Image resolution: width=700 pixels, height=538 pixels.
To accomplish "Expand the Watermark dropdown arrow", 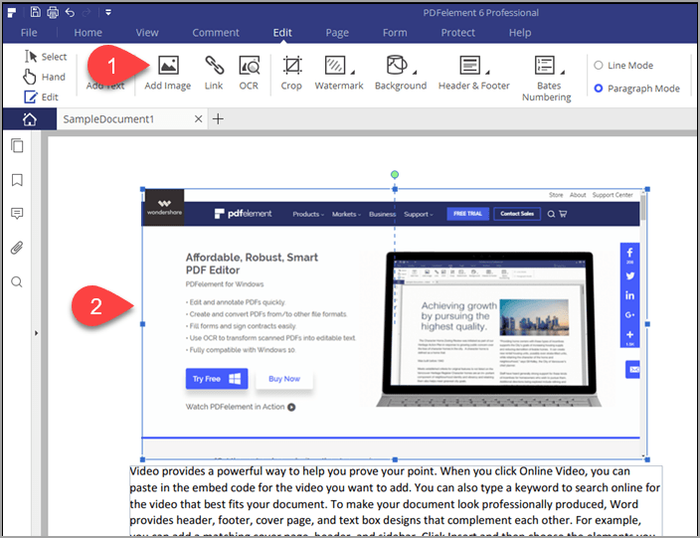I will 353,72.
